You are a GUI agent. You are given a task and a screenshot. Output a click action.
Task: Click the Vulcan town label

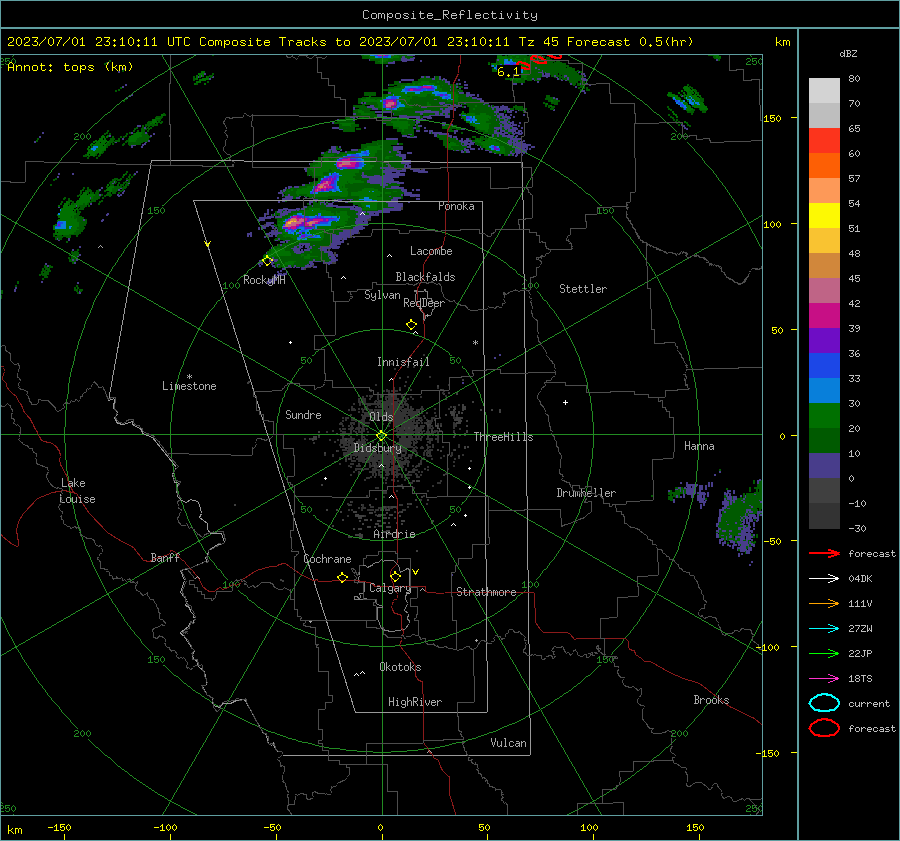point(508,743)
